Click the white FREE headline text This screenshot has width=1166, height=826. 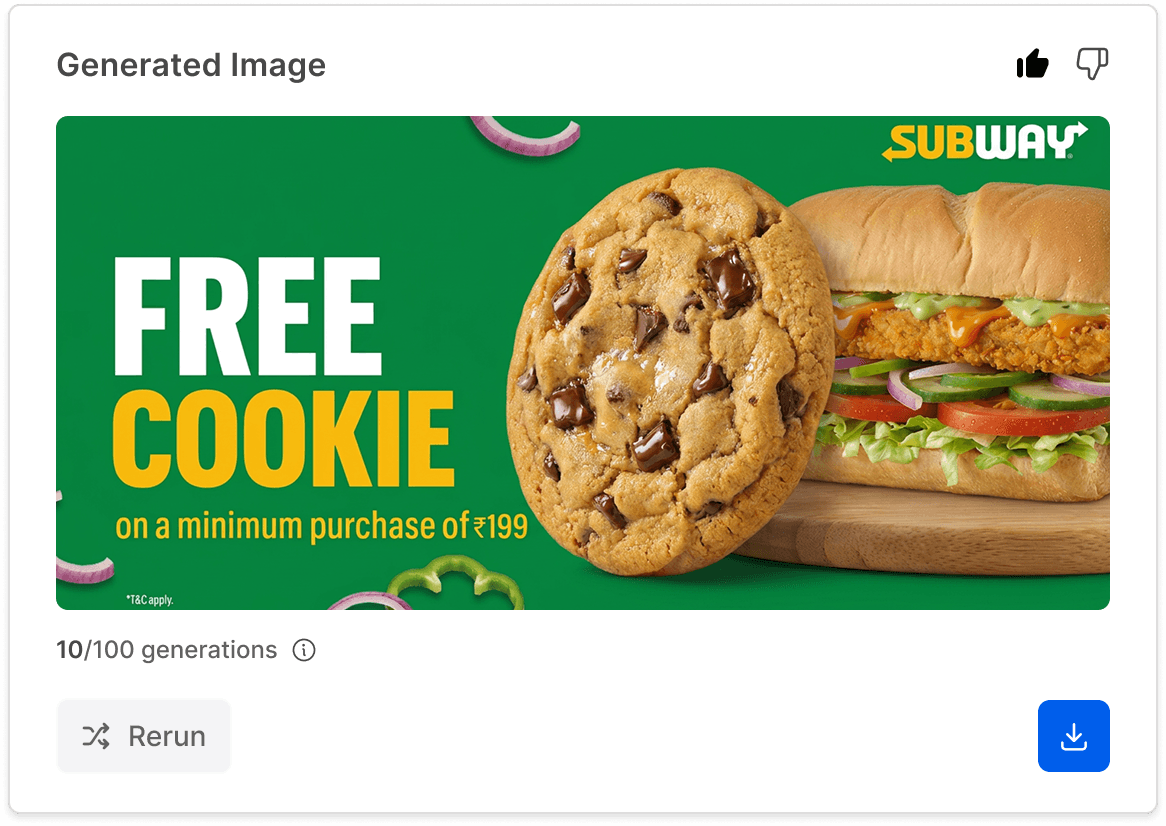pos(248,316)
